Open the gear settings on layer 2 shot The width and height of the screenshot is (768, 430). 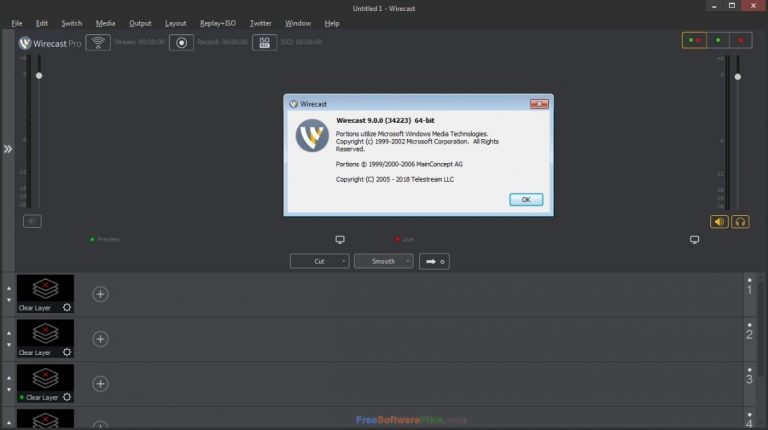67,352
